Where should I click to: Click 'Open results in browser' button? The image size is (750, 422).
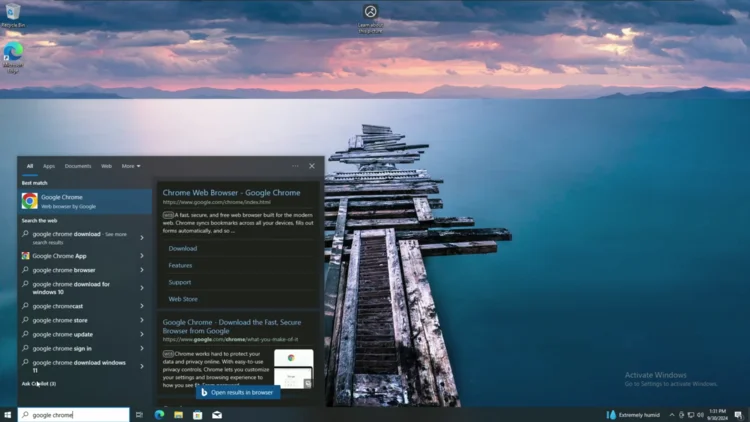[x=238, y=392]
